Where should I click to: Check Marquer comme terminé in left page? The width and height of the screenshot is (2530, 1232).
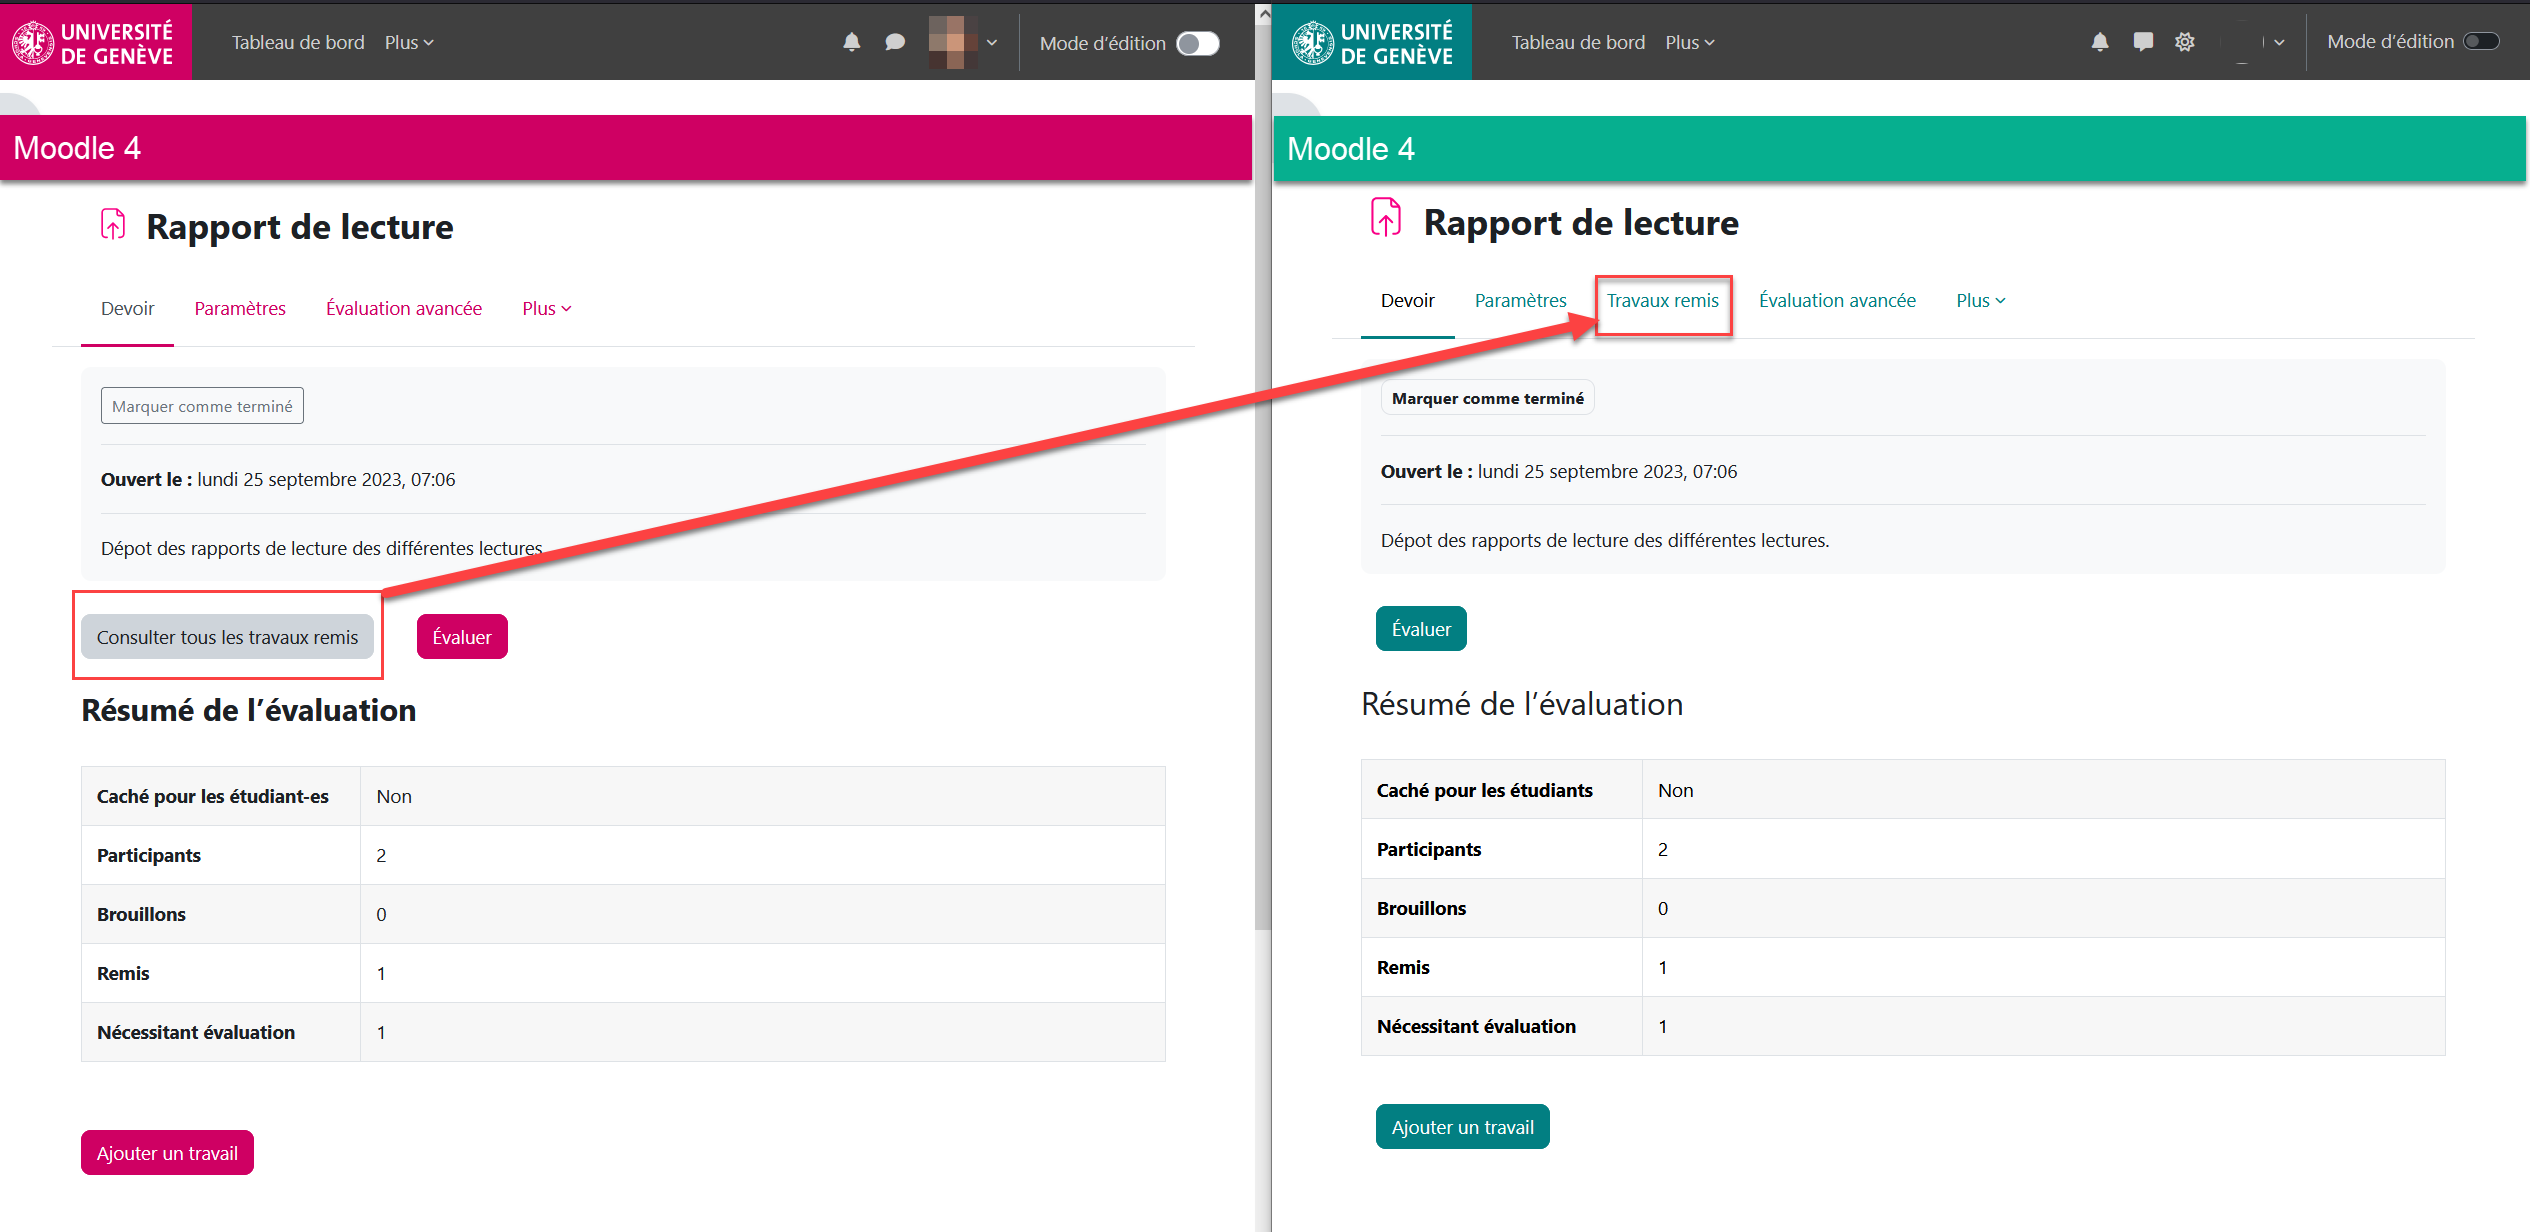pos(202,406)
